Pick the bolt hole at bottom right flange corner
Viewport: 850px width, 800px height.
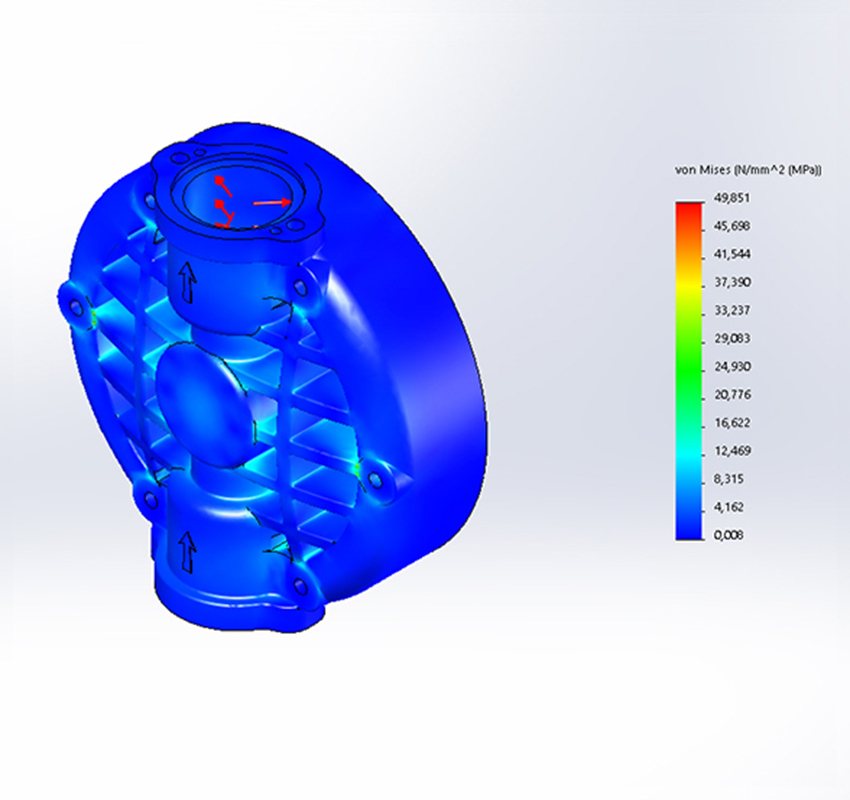[x=298, y=587]
